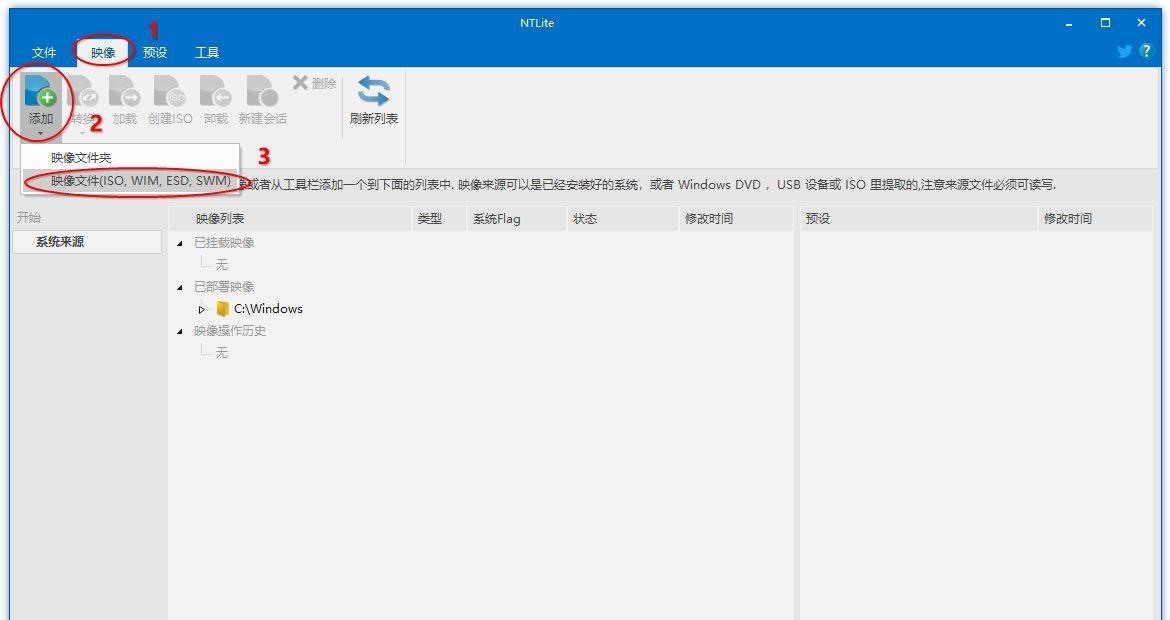Switch to the 工具 tab

click(x=207, y=52)
